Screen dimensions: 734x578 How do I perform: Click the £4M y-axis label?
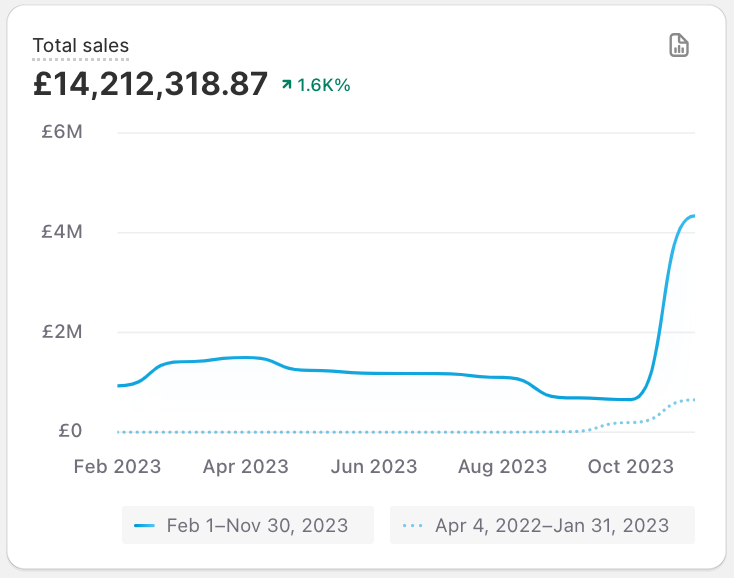61,232
